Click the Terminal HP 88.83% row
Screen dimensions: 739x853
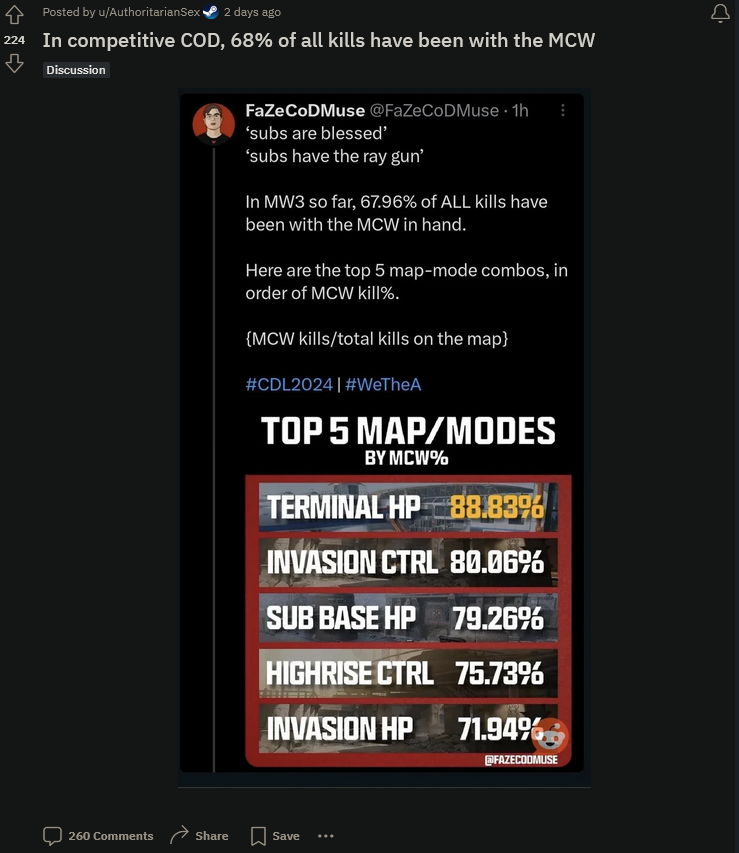408,507
